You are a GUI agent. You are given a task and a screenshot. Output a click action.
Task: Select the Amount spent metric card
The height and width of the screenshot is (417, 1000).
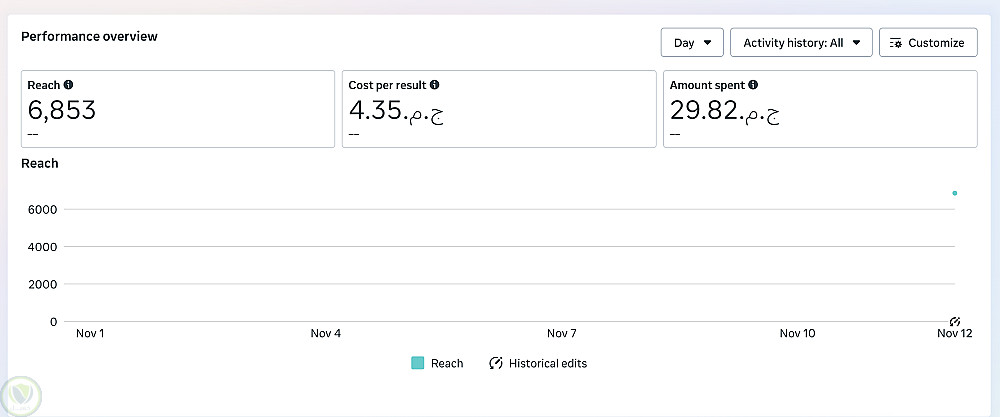(x=820, y=109)
